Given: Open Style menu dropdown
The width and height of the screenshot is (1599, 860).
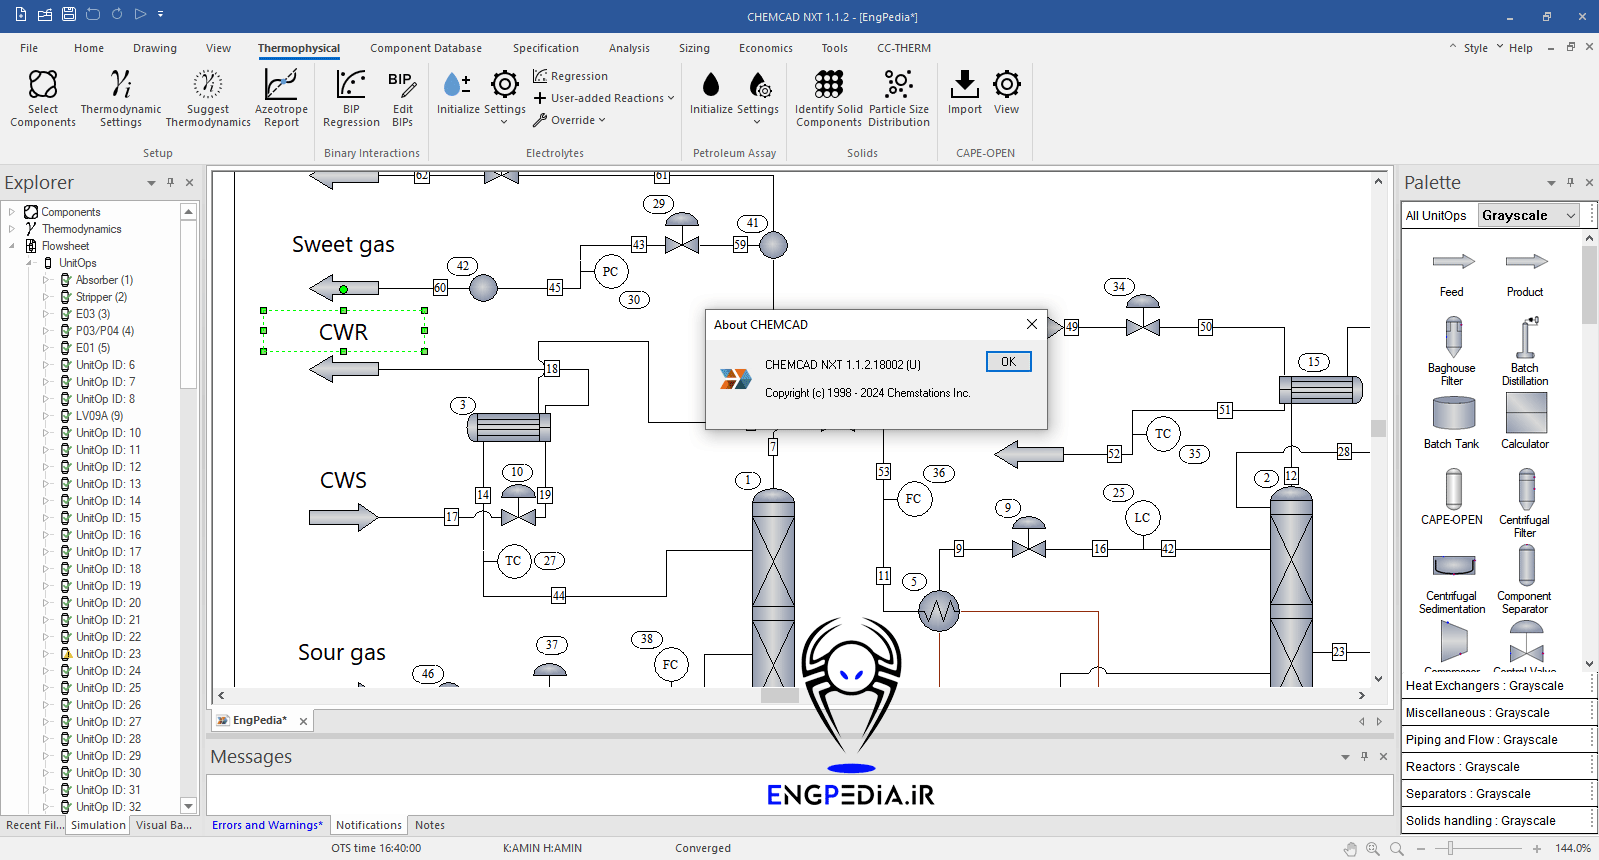Looking at the screenshot, I should [x=1476, y=48].
